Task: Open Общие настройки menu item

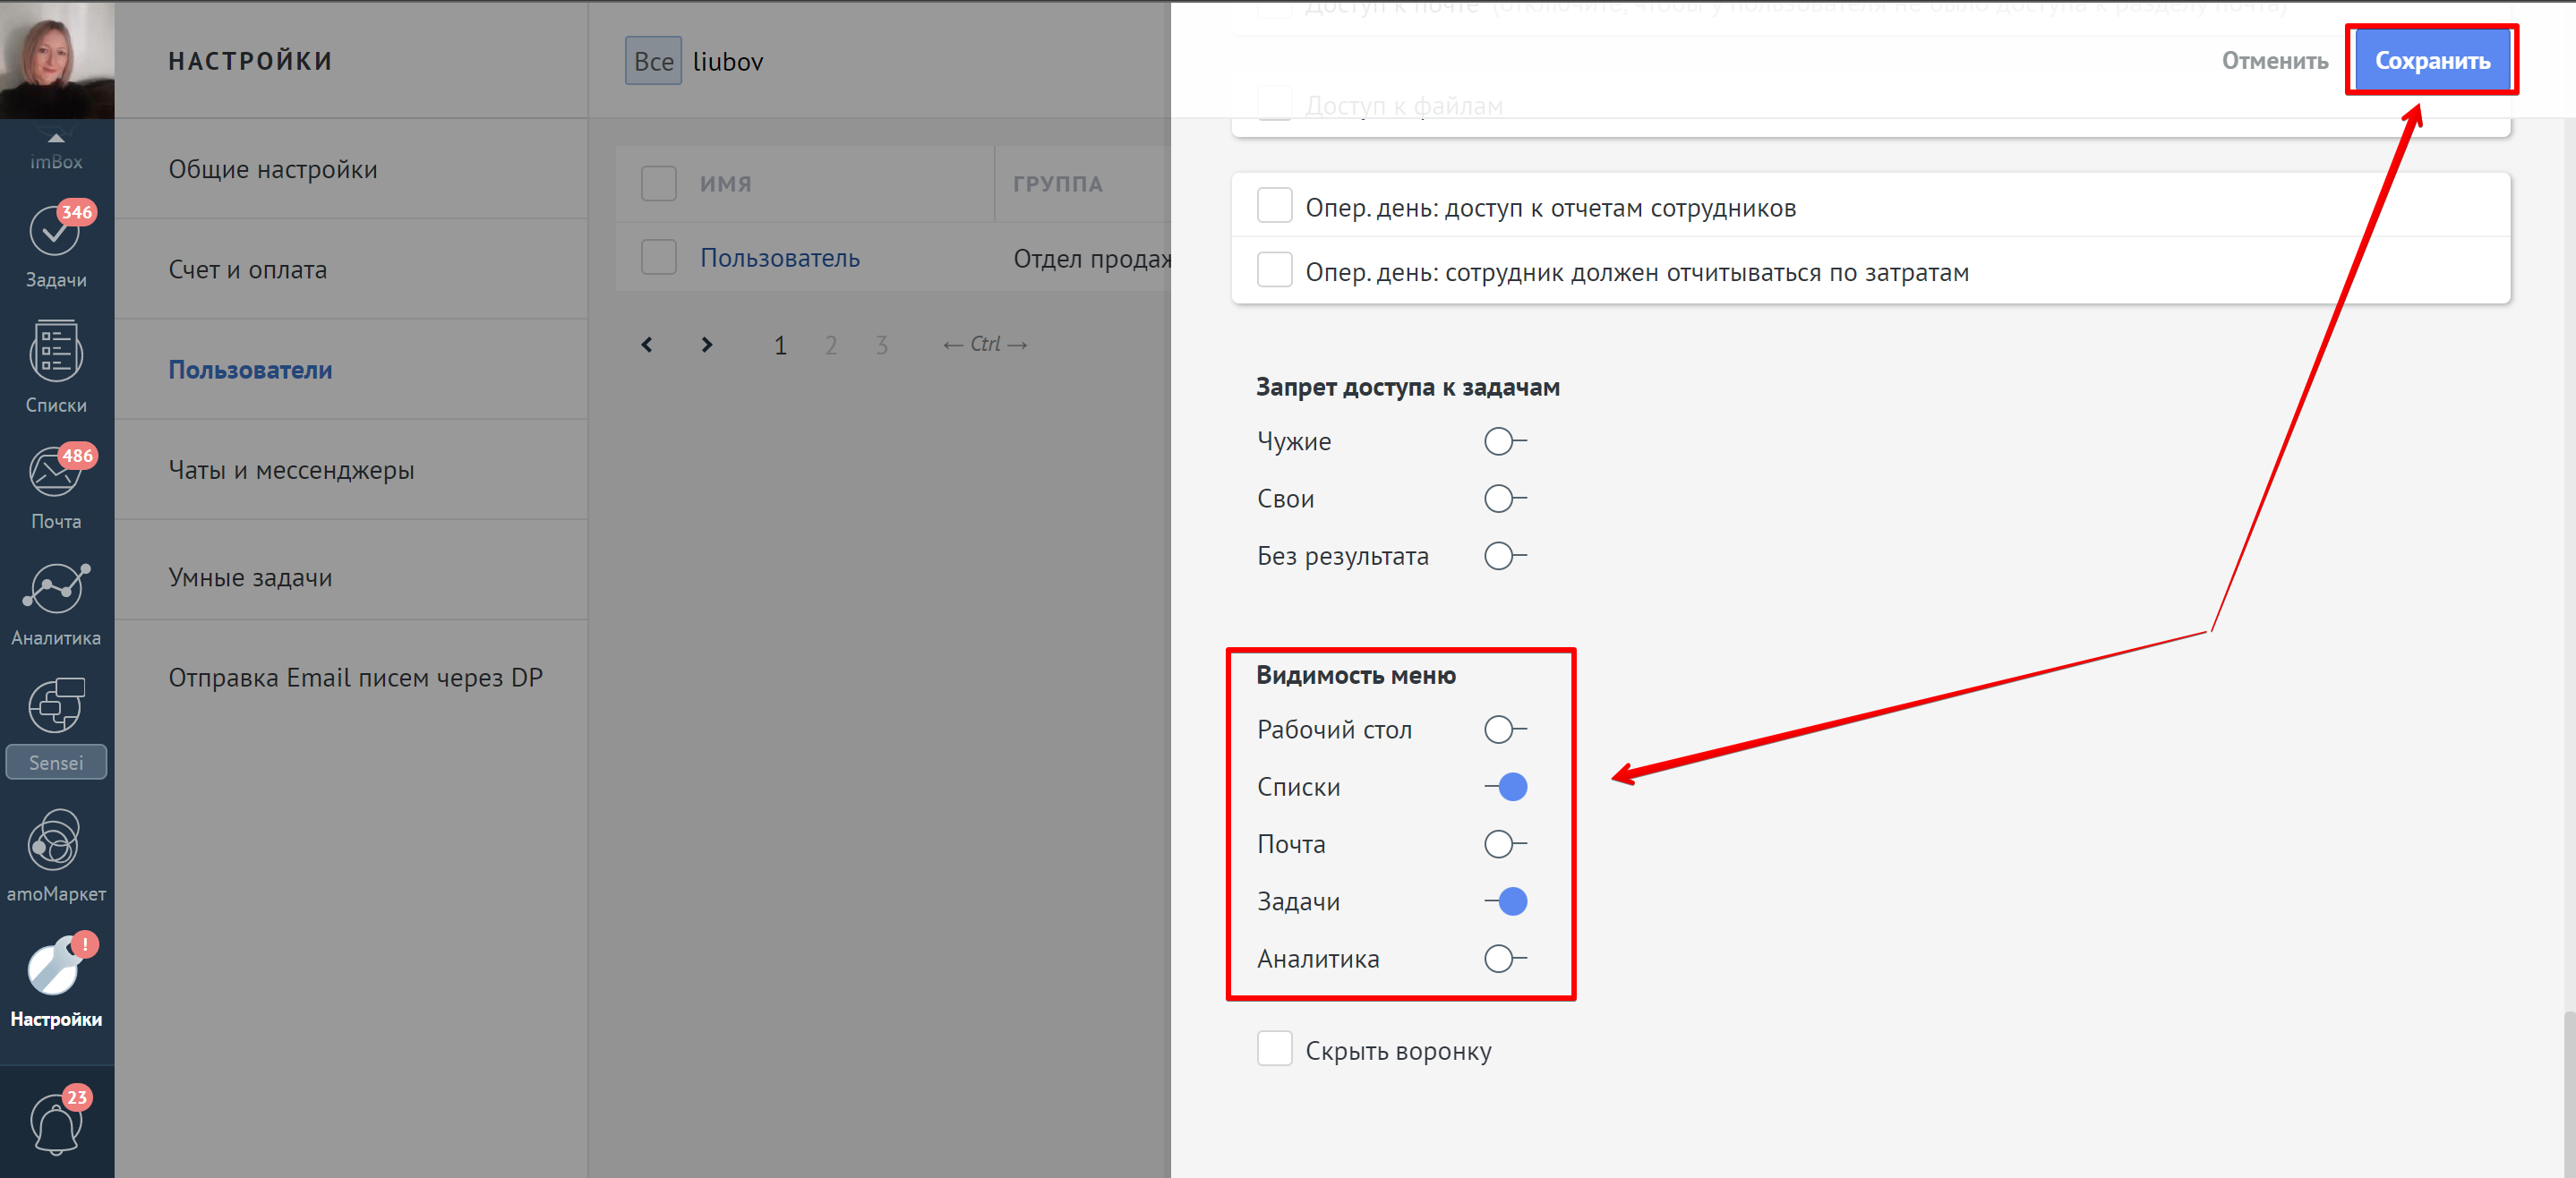Action: [x=351, y=169]
